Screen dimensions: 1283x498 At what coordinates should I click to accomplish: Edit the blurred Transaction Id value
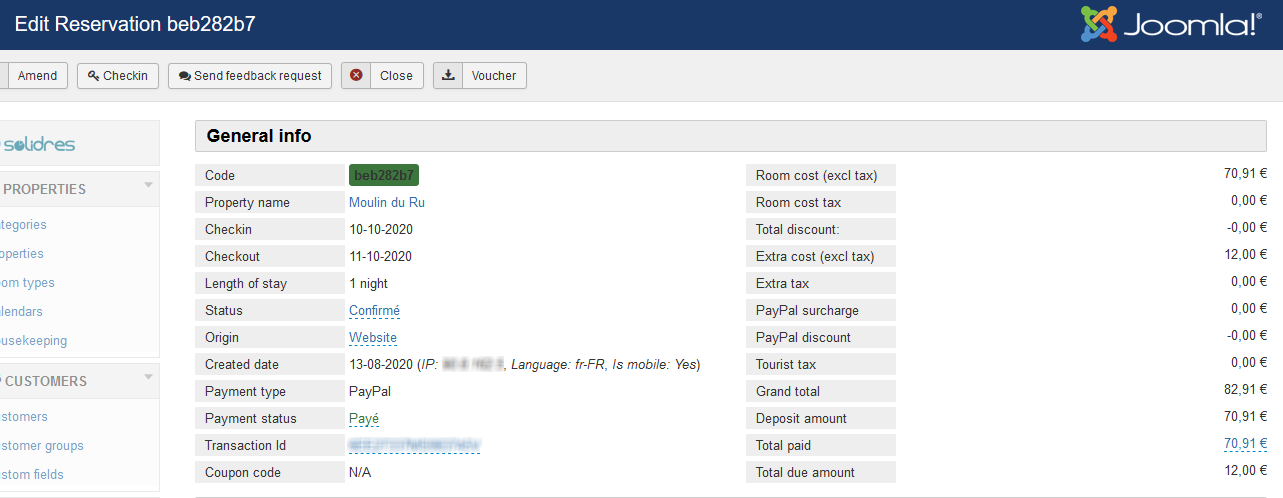[414, 445]
